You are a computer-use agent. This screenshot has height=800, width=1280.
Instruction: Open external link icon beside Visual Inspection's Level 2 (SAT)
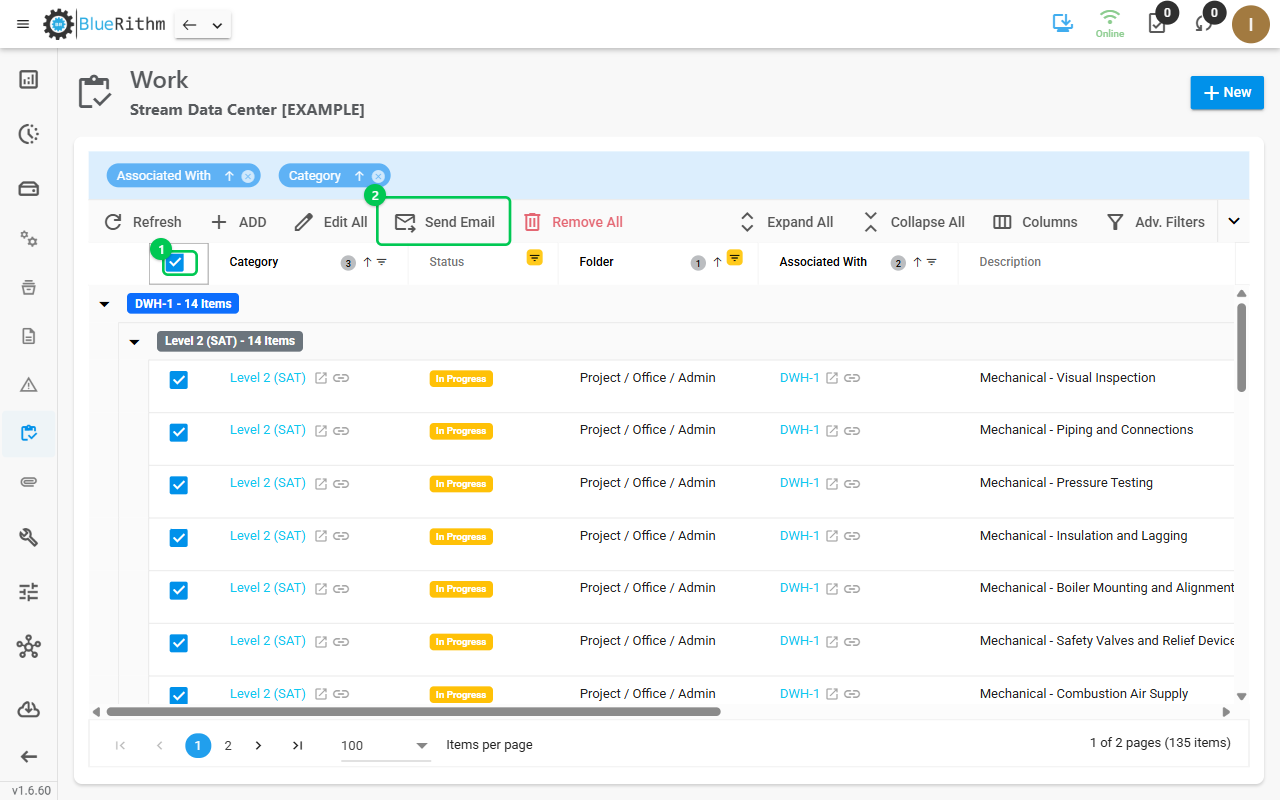tap(321, 378)
